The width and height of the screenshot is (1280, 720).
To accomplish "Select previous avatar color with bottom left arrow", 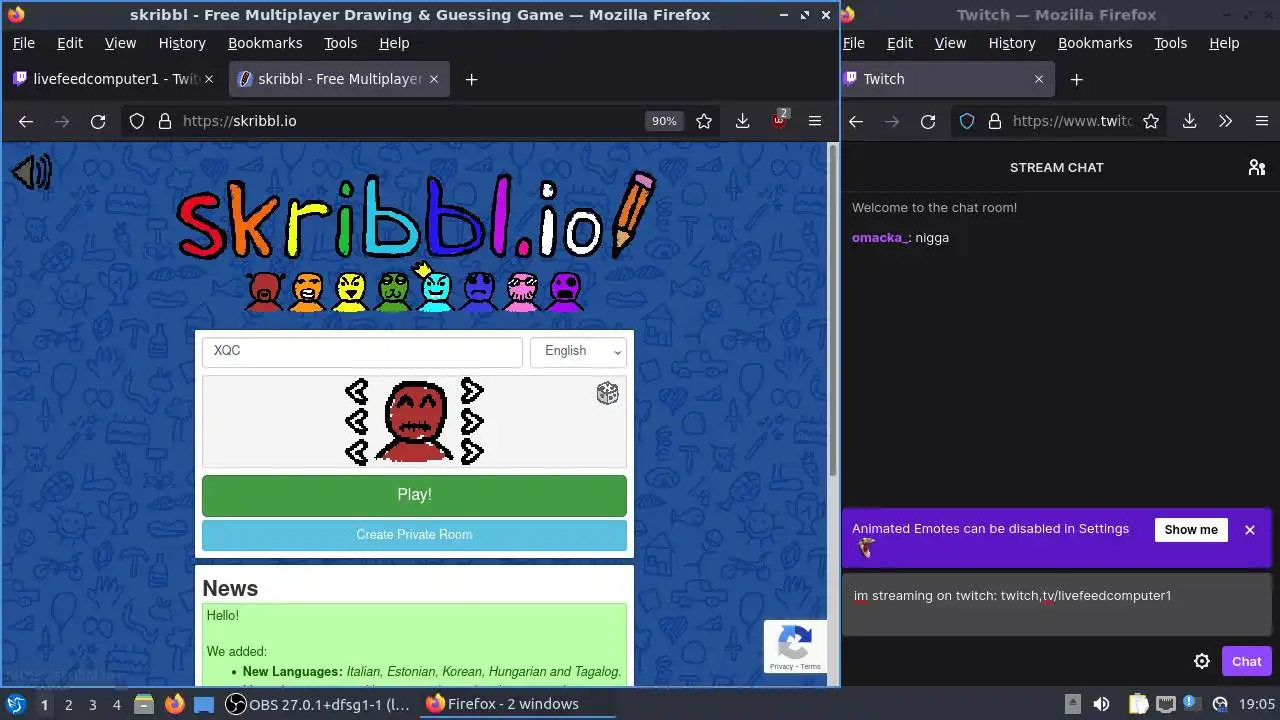I will pos(356,452).
